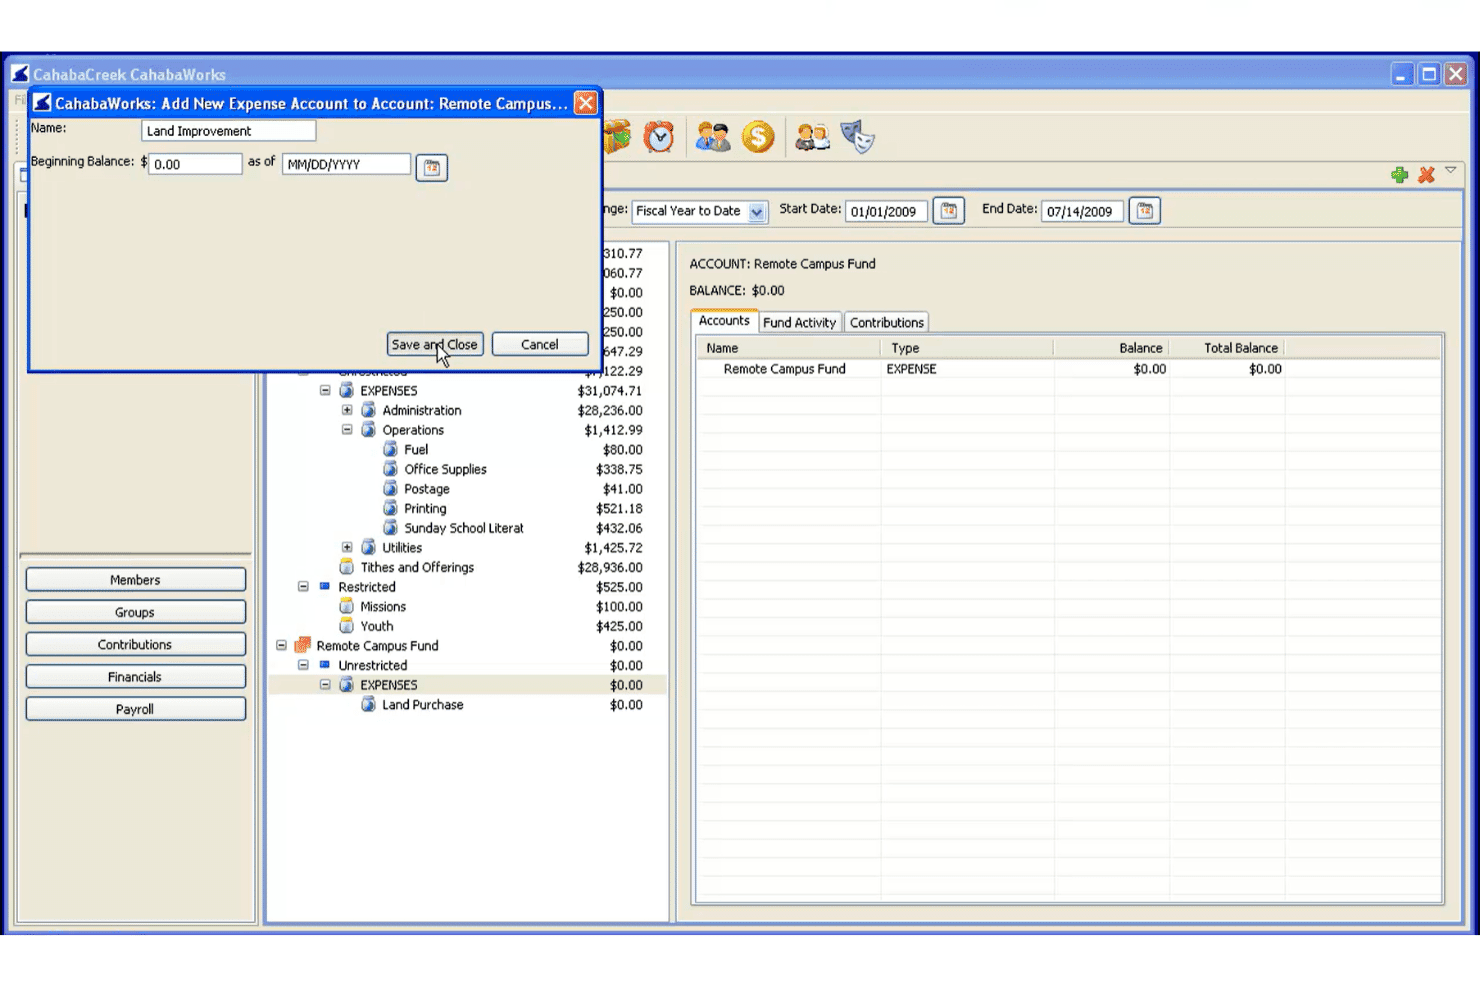The height and width of the screenshot is (987, 1480).
Task: Collapse the Remote Campus Fund tree node
Action: 281,646
